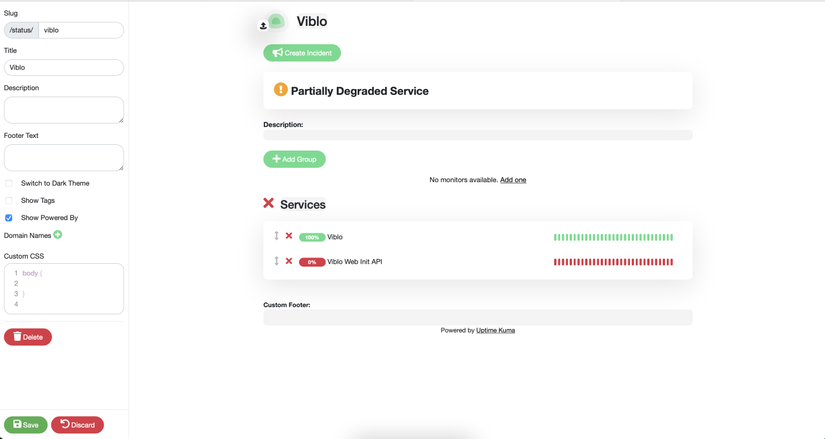Uncheck Show Powered By checkbox
This screenshot has width=825, height=439.
point(9,217)
